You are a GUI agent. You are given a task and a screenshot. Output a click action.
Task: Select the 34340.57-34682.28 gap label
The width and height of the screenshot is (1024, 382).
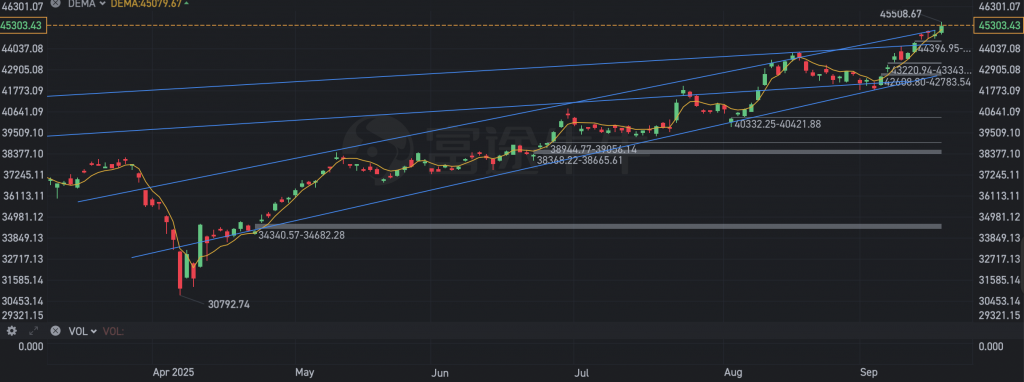pyautogui.click(x=302, y=234)
